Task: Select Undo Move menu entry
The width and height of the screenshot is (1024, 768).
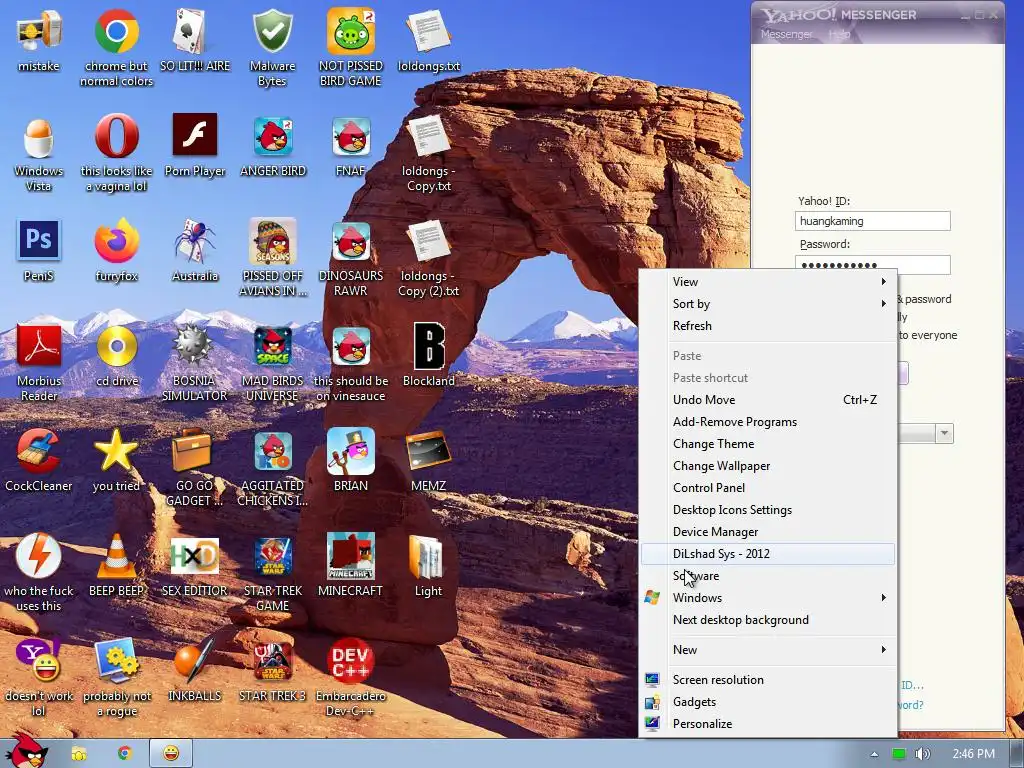Action: (768, 400)
